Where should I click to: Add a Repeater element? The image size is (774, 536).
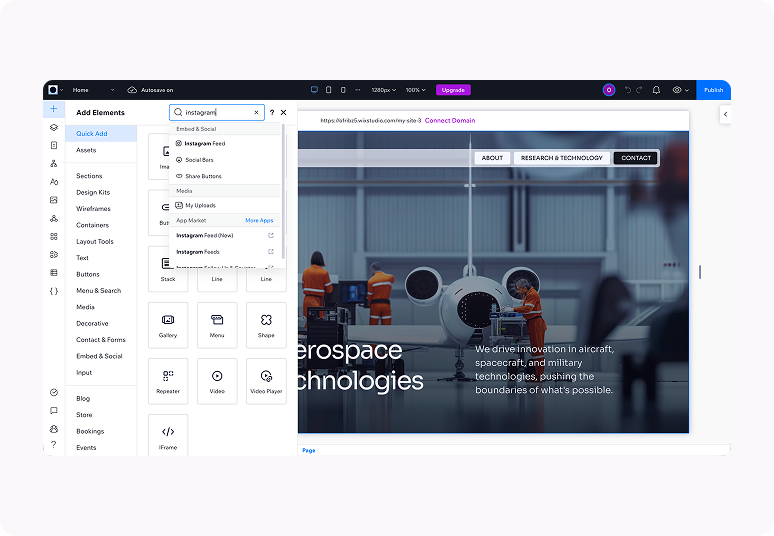(x=168, y=381)
